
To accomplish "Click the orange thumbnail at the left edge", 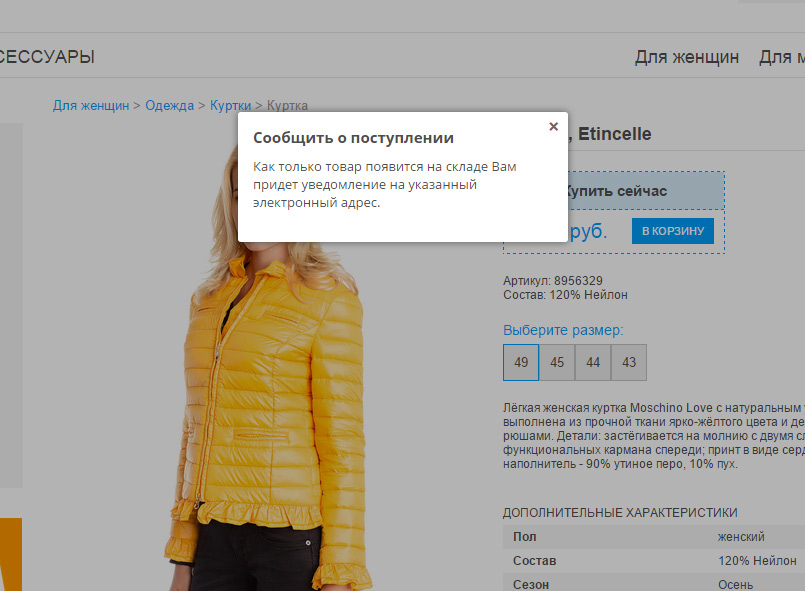I will click(10, 554).
